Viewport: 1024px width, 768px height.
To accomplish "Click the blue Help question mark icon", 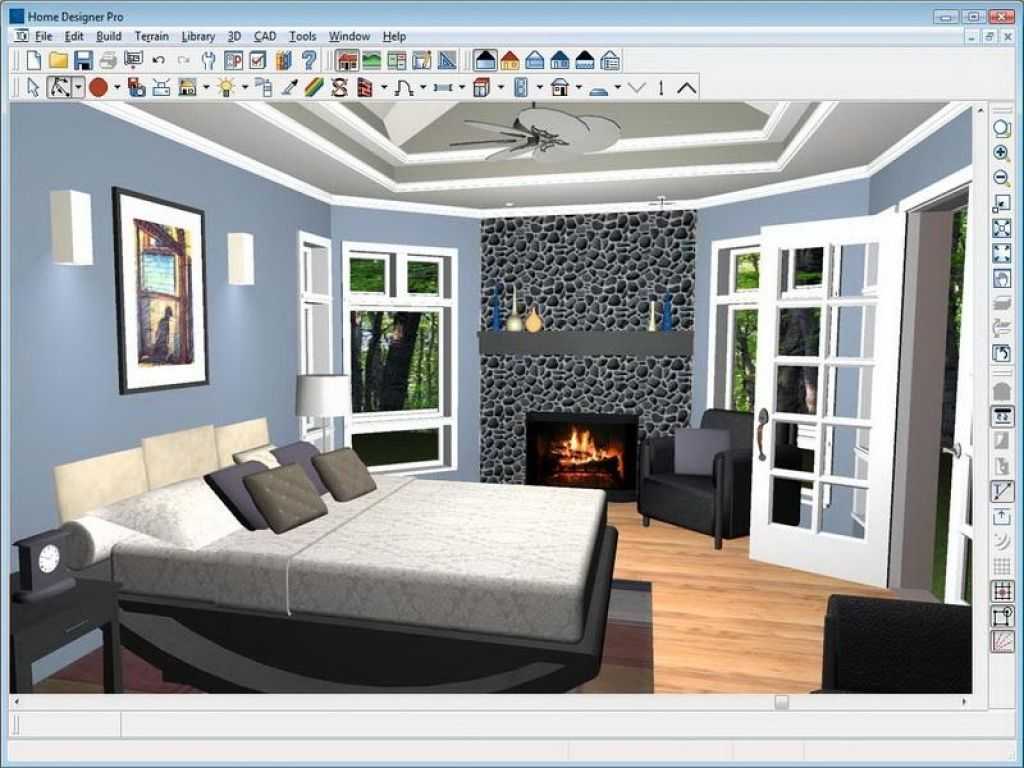I will [x=309, y=61].
